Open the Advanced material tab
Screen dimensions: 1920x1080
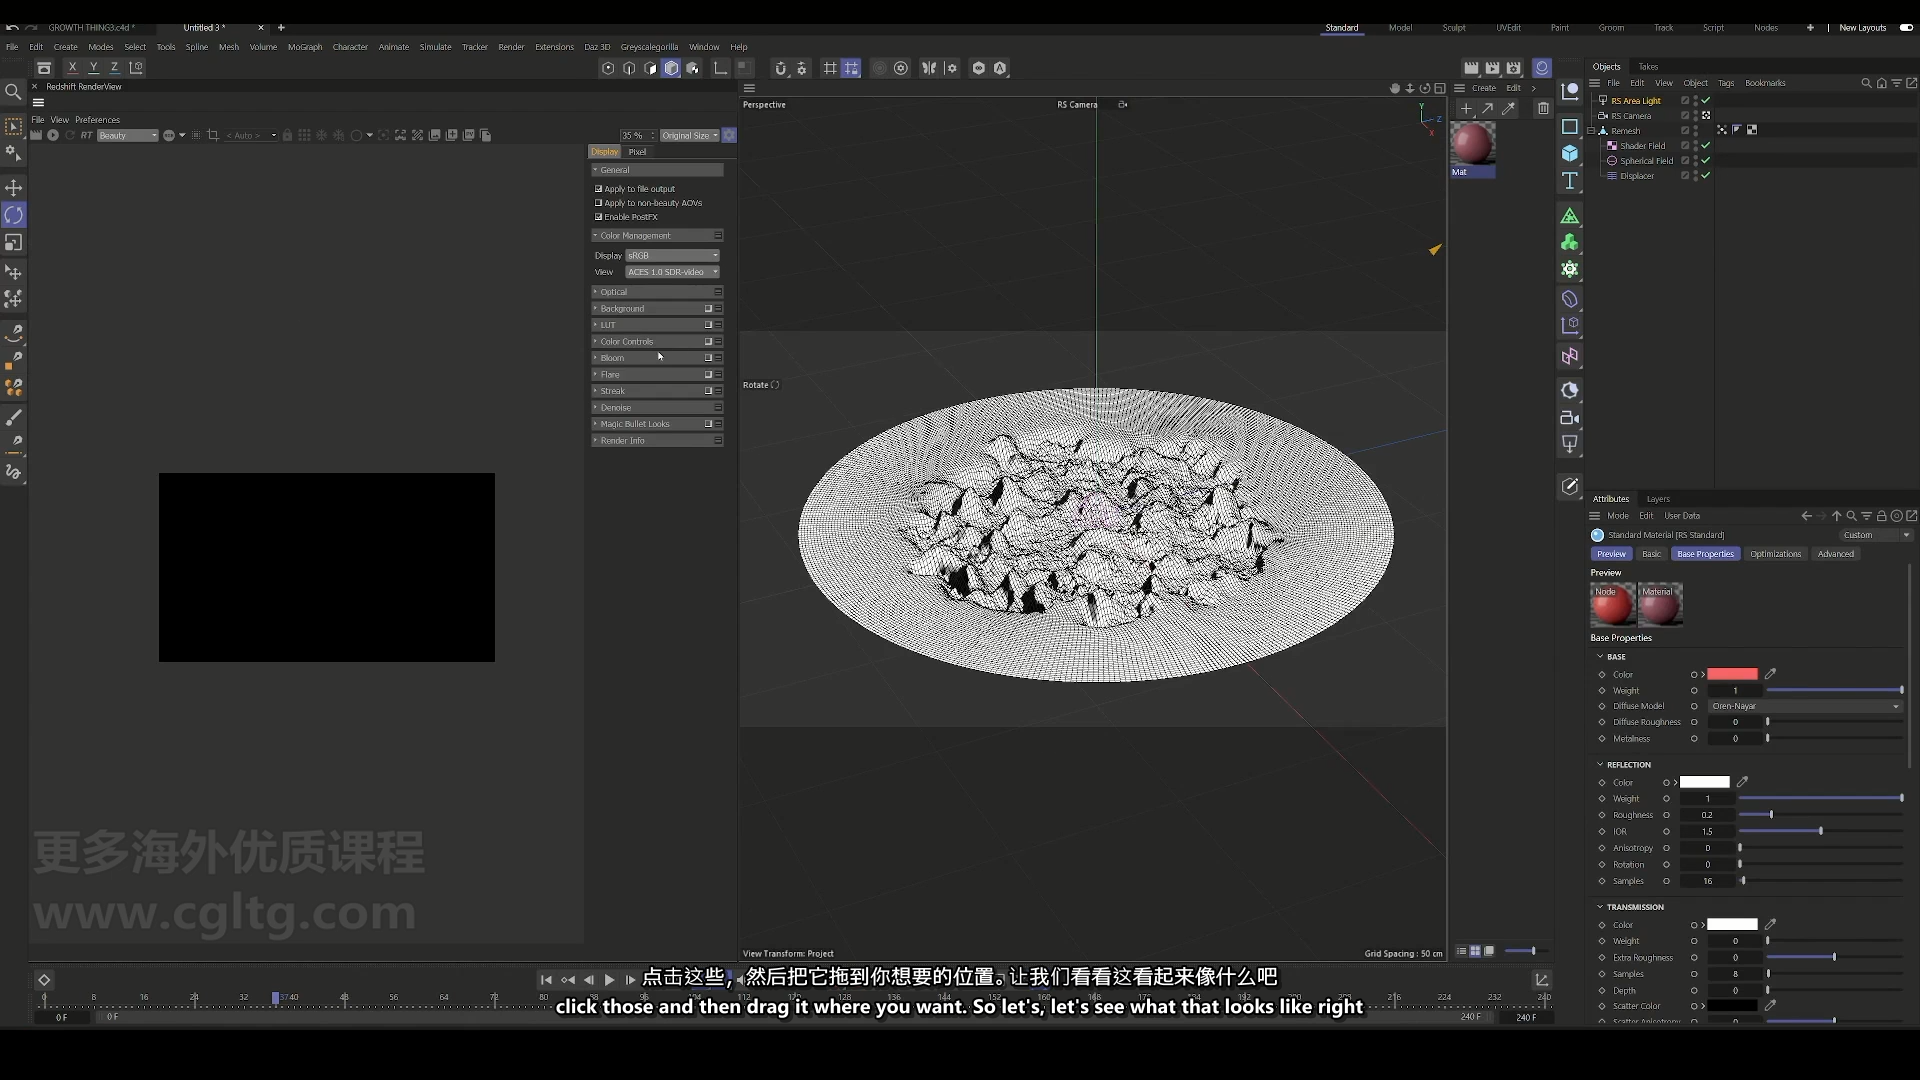[x=1835, y=554]
